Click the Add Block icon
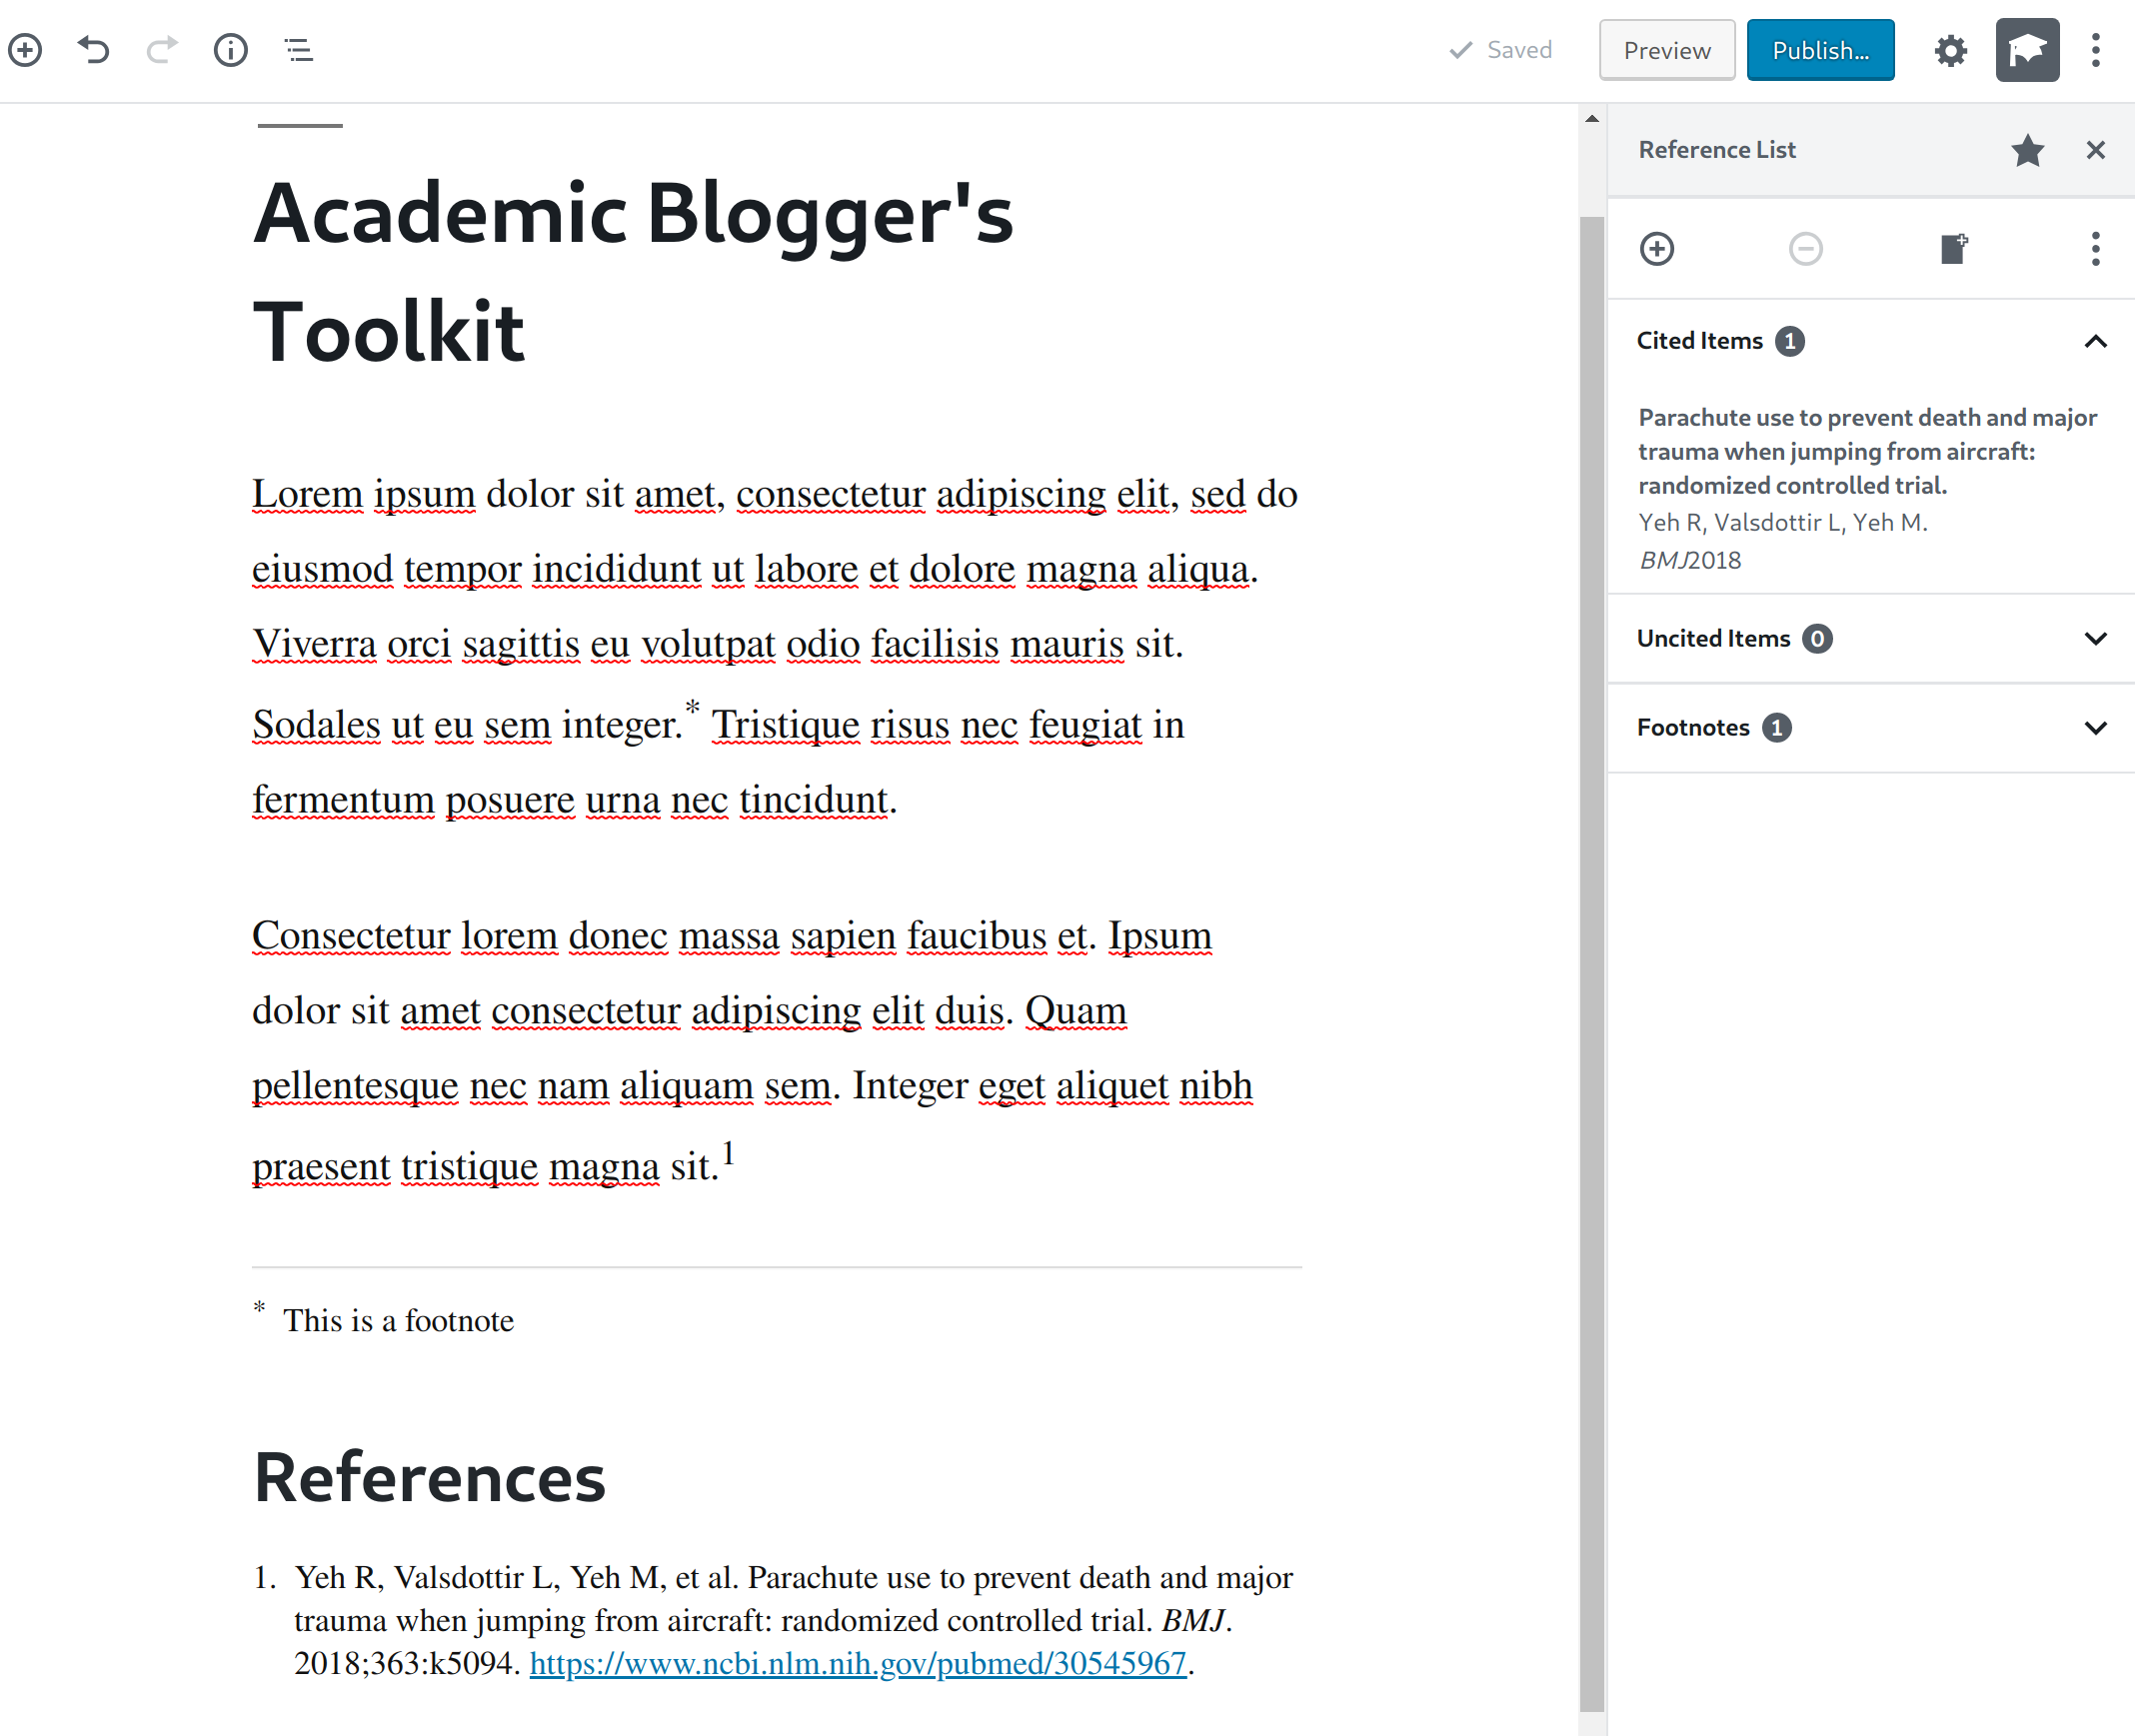Viewport: 2135px width, 1736px height. pos(27,48)
